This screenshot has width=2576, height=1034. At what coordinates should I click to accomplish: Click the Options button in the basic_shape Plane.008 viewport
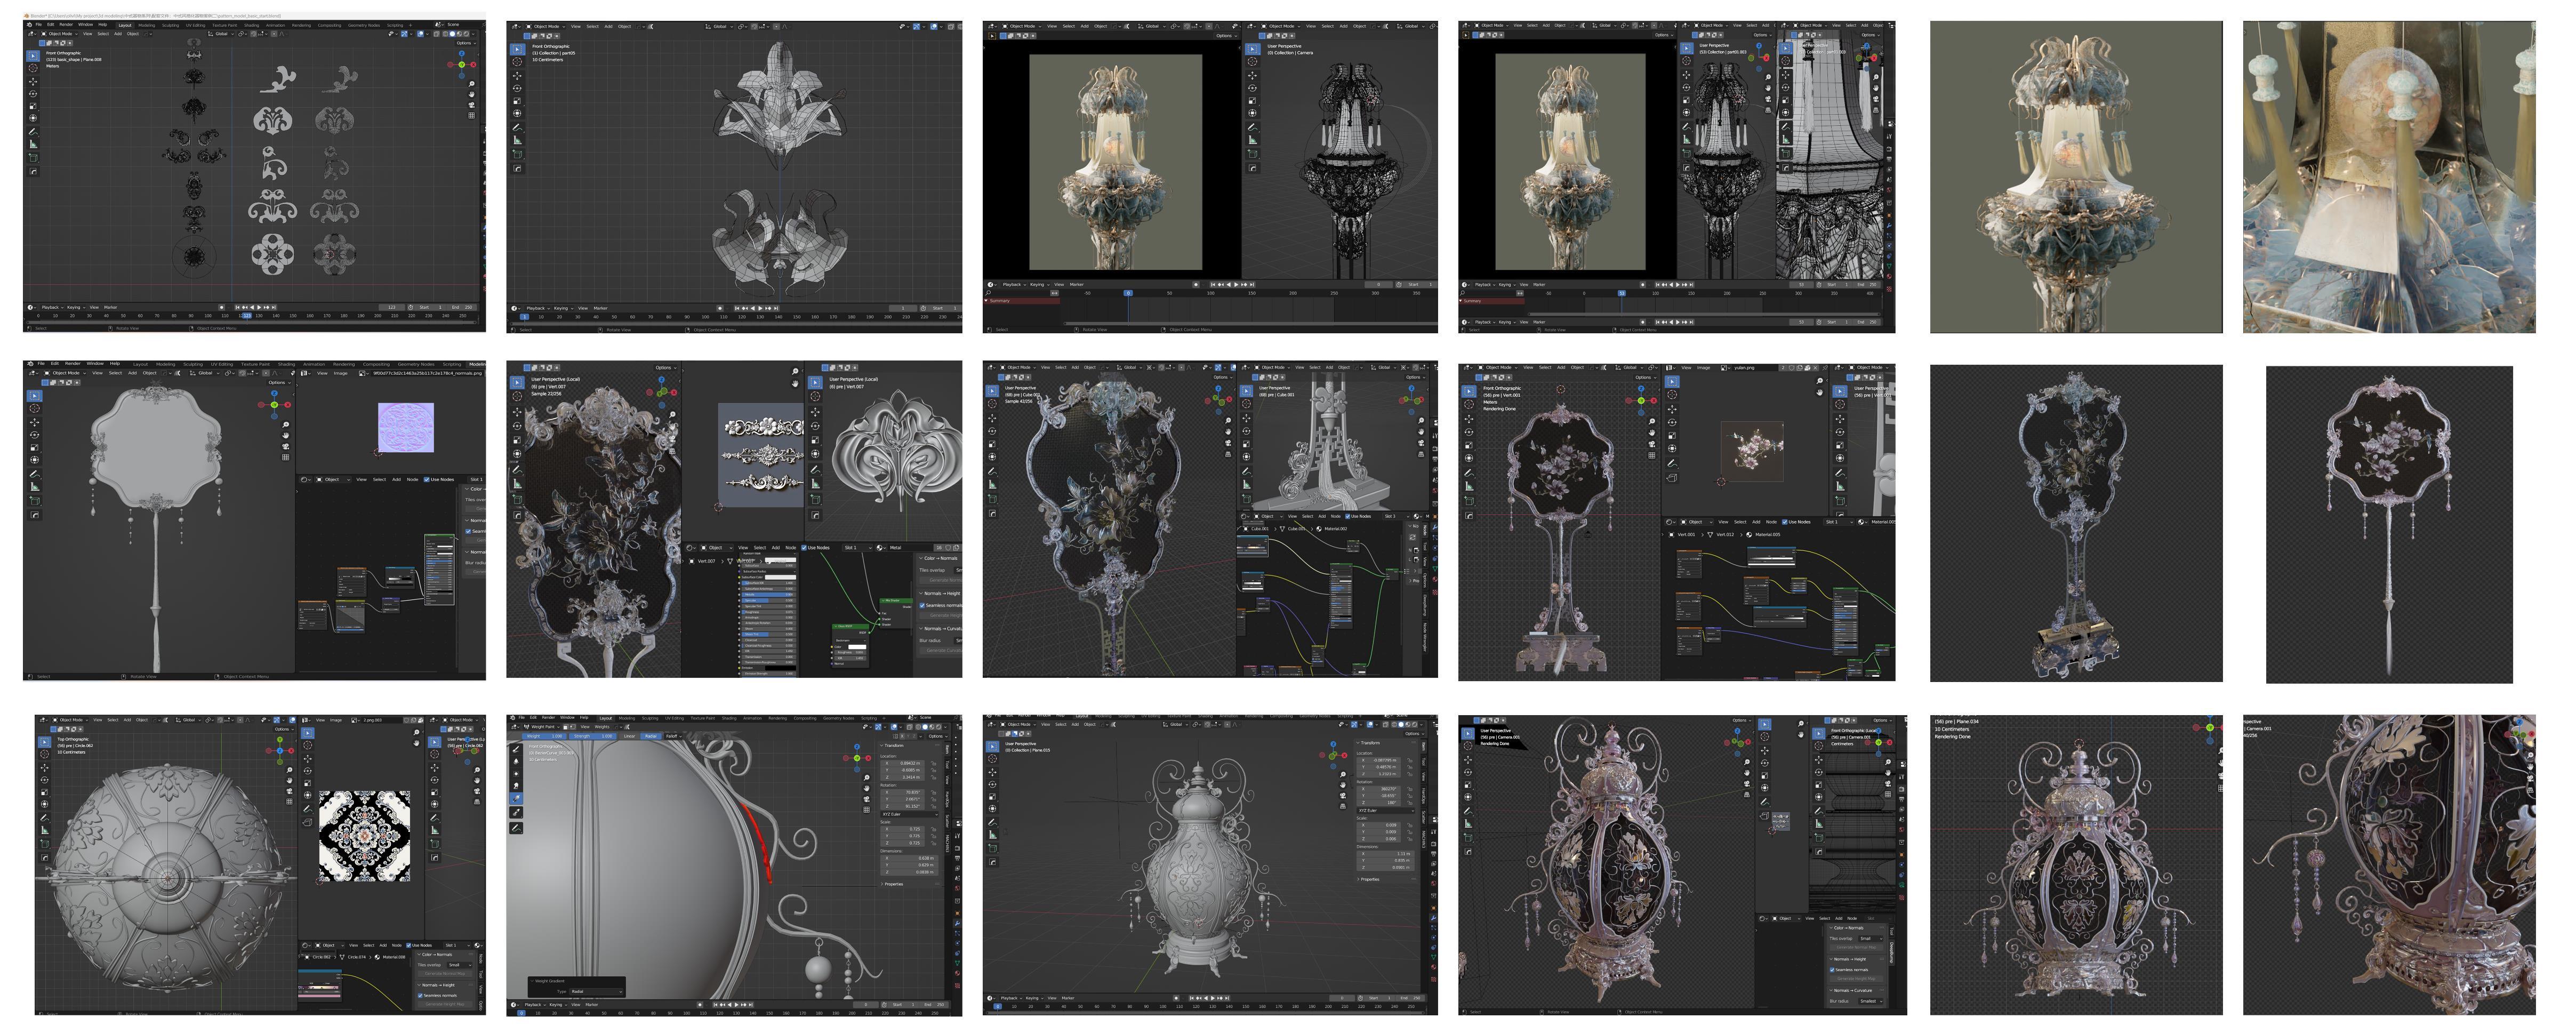click(466, 43)
